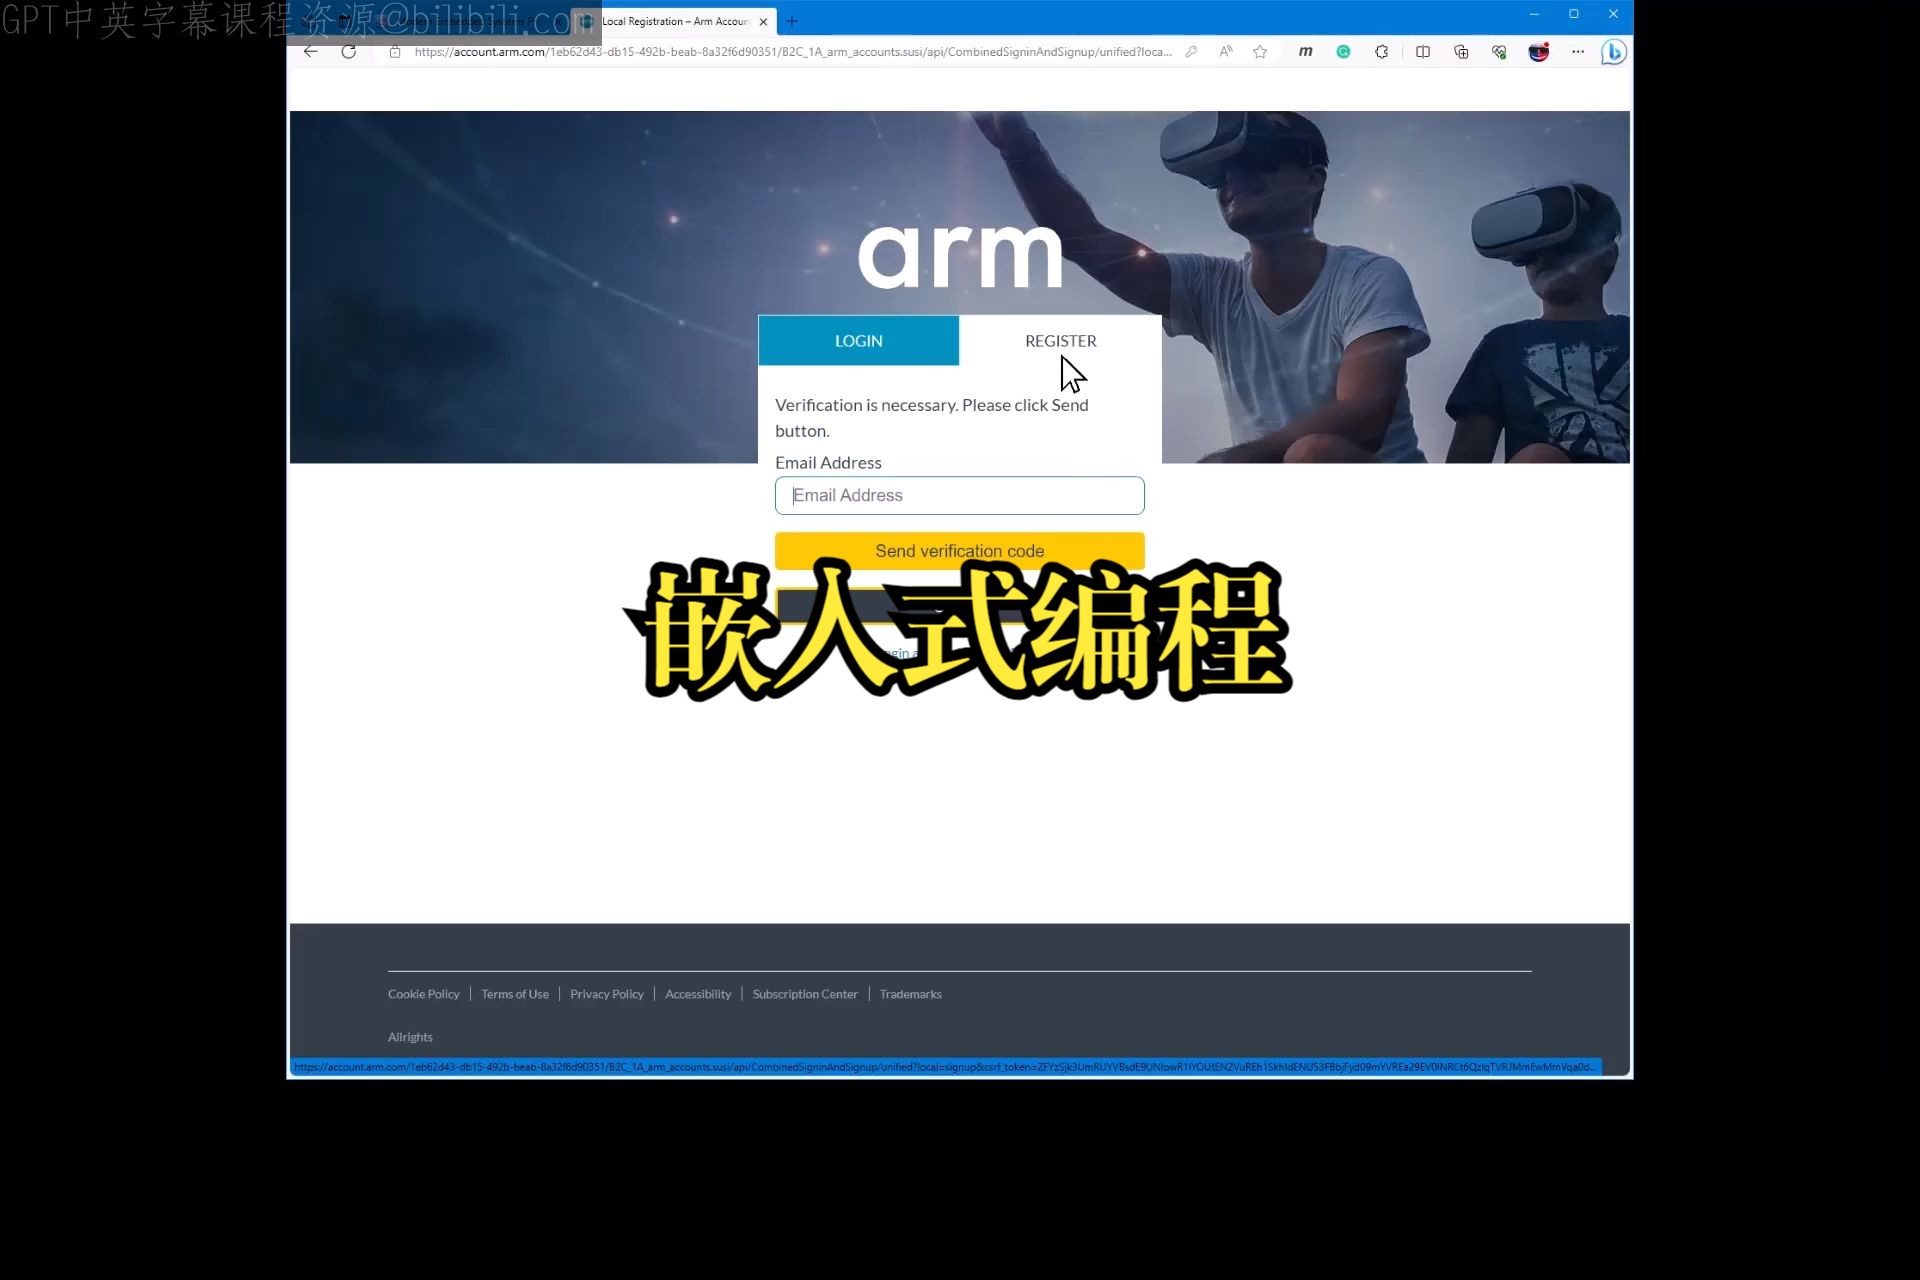Click the Email Address input field
Screen dimensions: 1920x1280
[959, 496]
